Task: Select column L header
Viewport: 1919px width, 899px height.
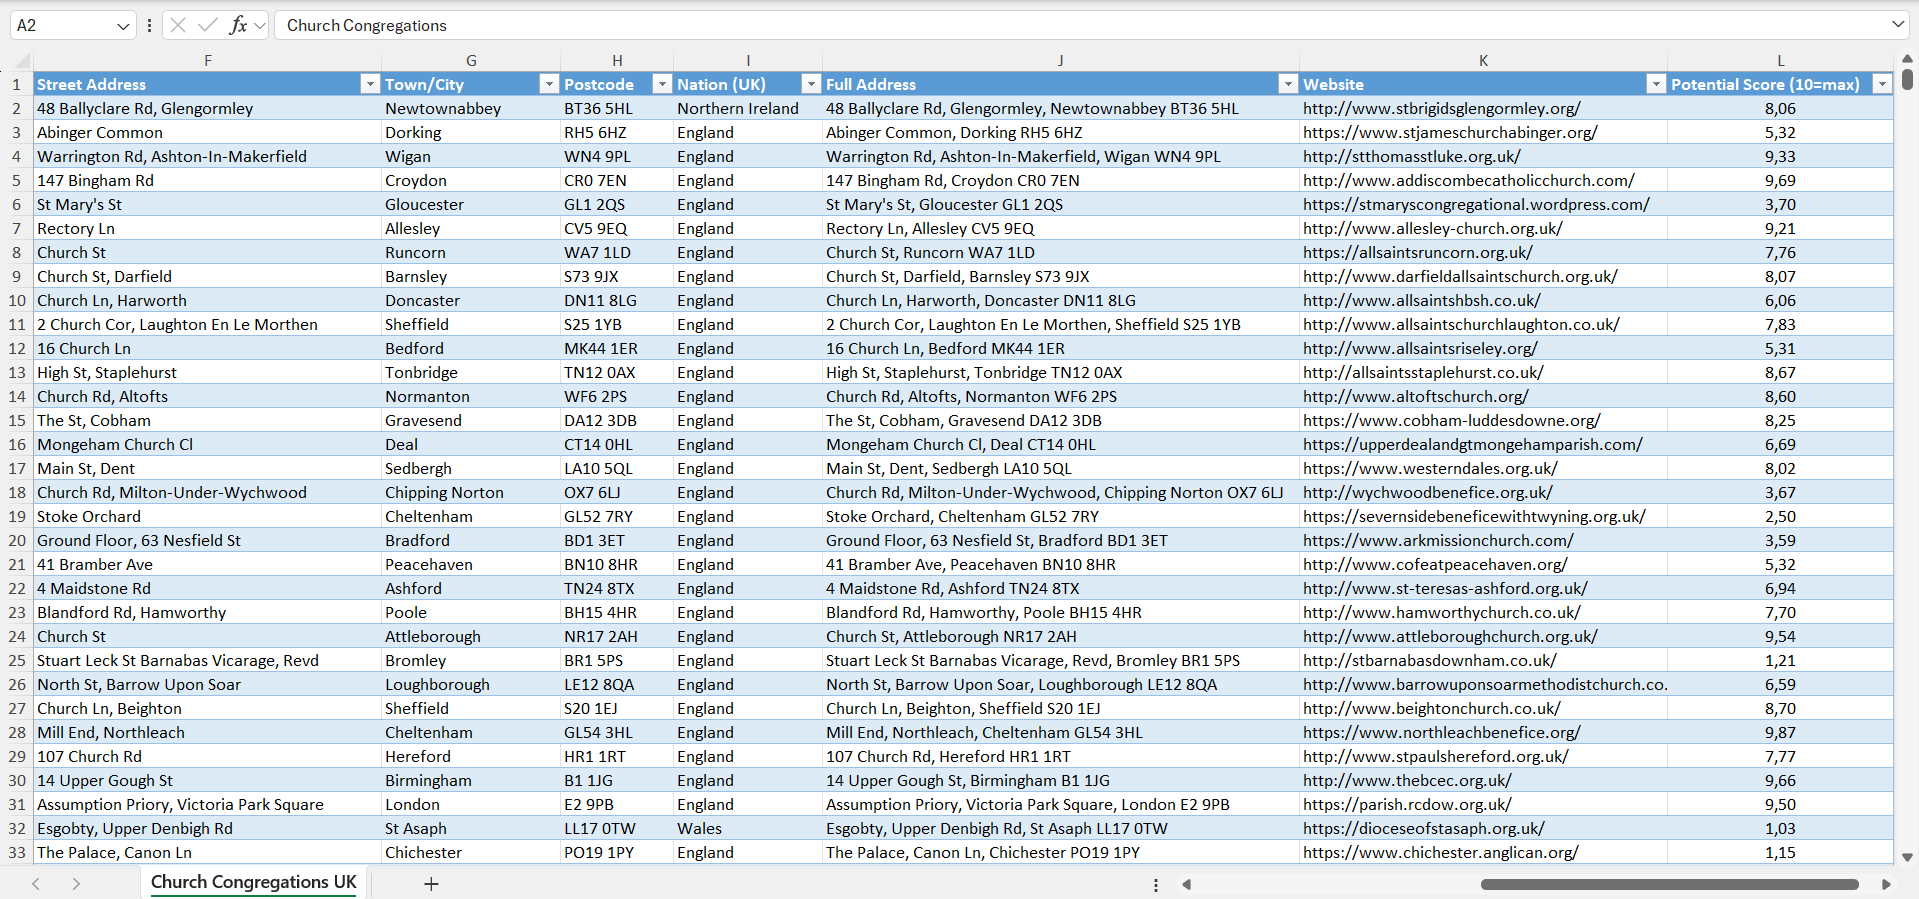Action: [x=1781, y=61]
